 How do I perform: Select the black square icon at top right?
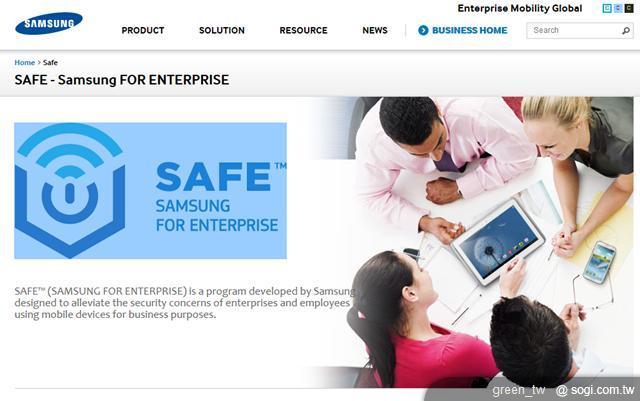(x=629, y=8)
